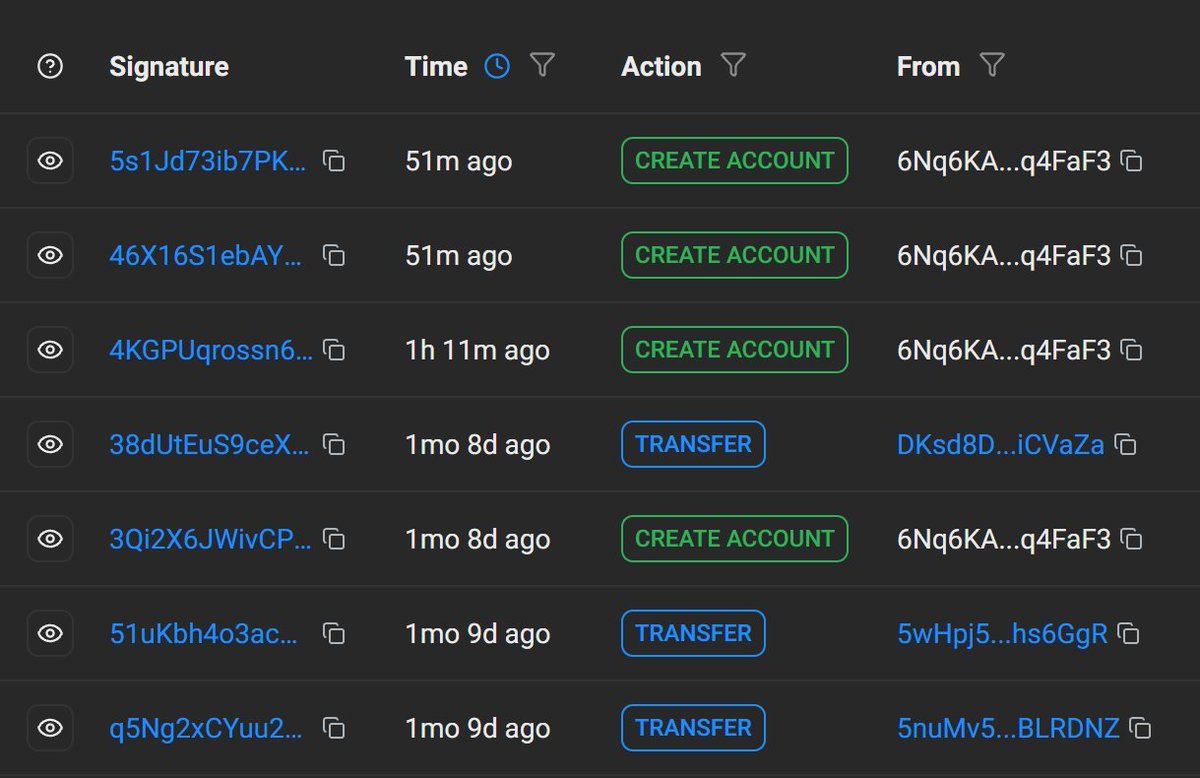Screen dimensions: 1200x778
Task: Select "1mo 8d ago" in 3Qi2X6JWivCP row
Action: coord(477,539)
